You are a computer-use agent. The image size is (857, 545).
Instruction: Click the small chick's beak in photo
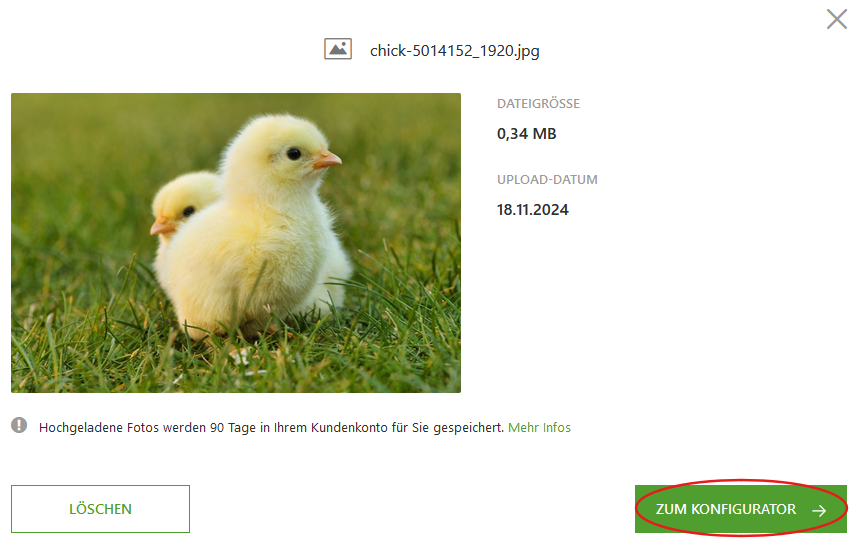point(162,226)
